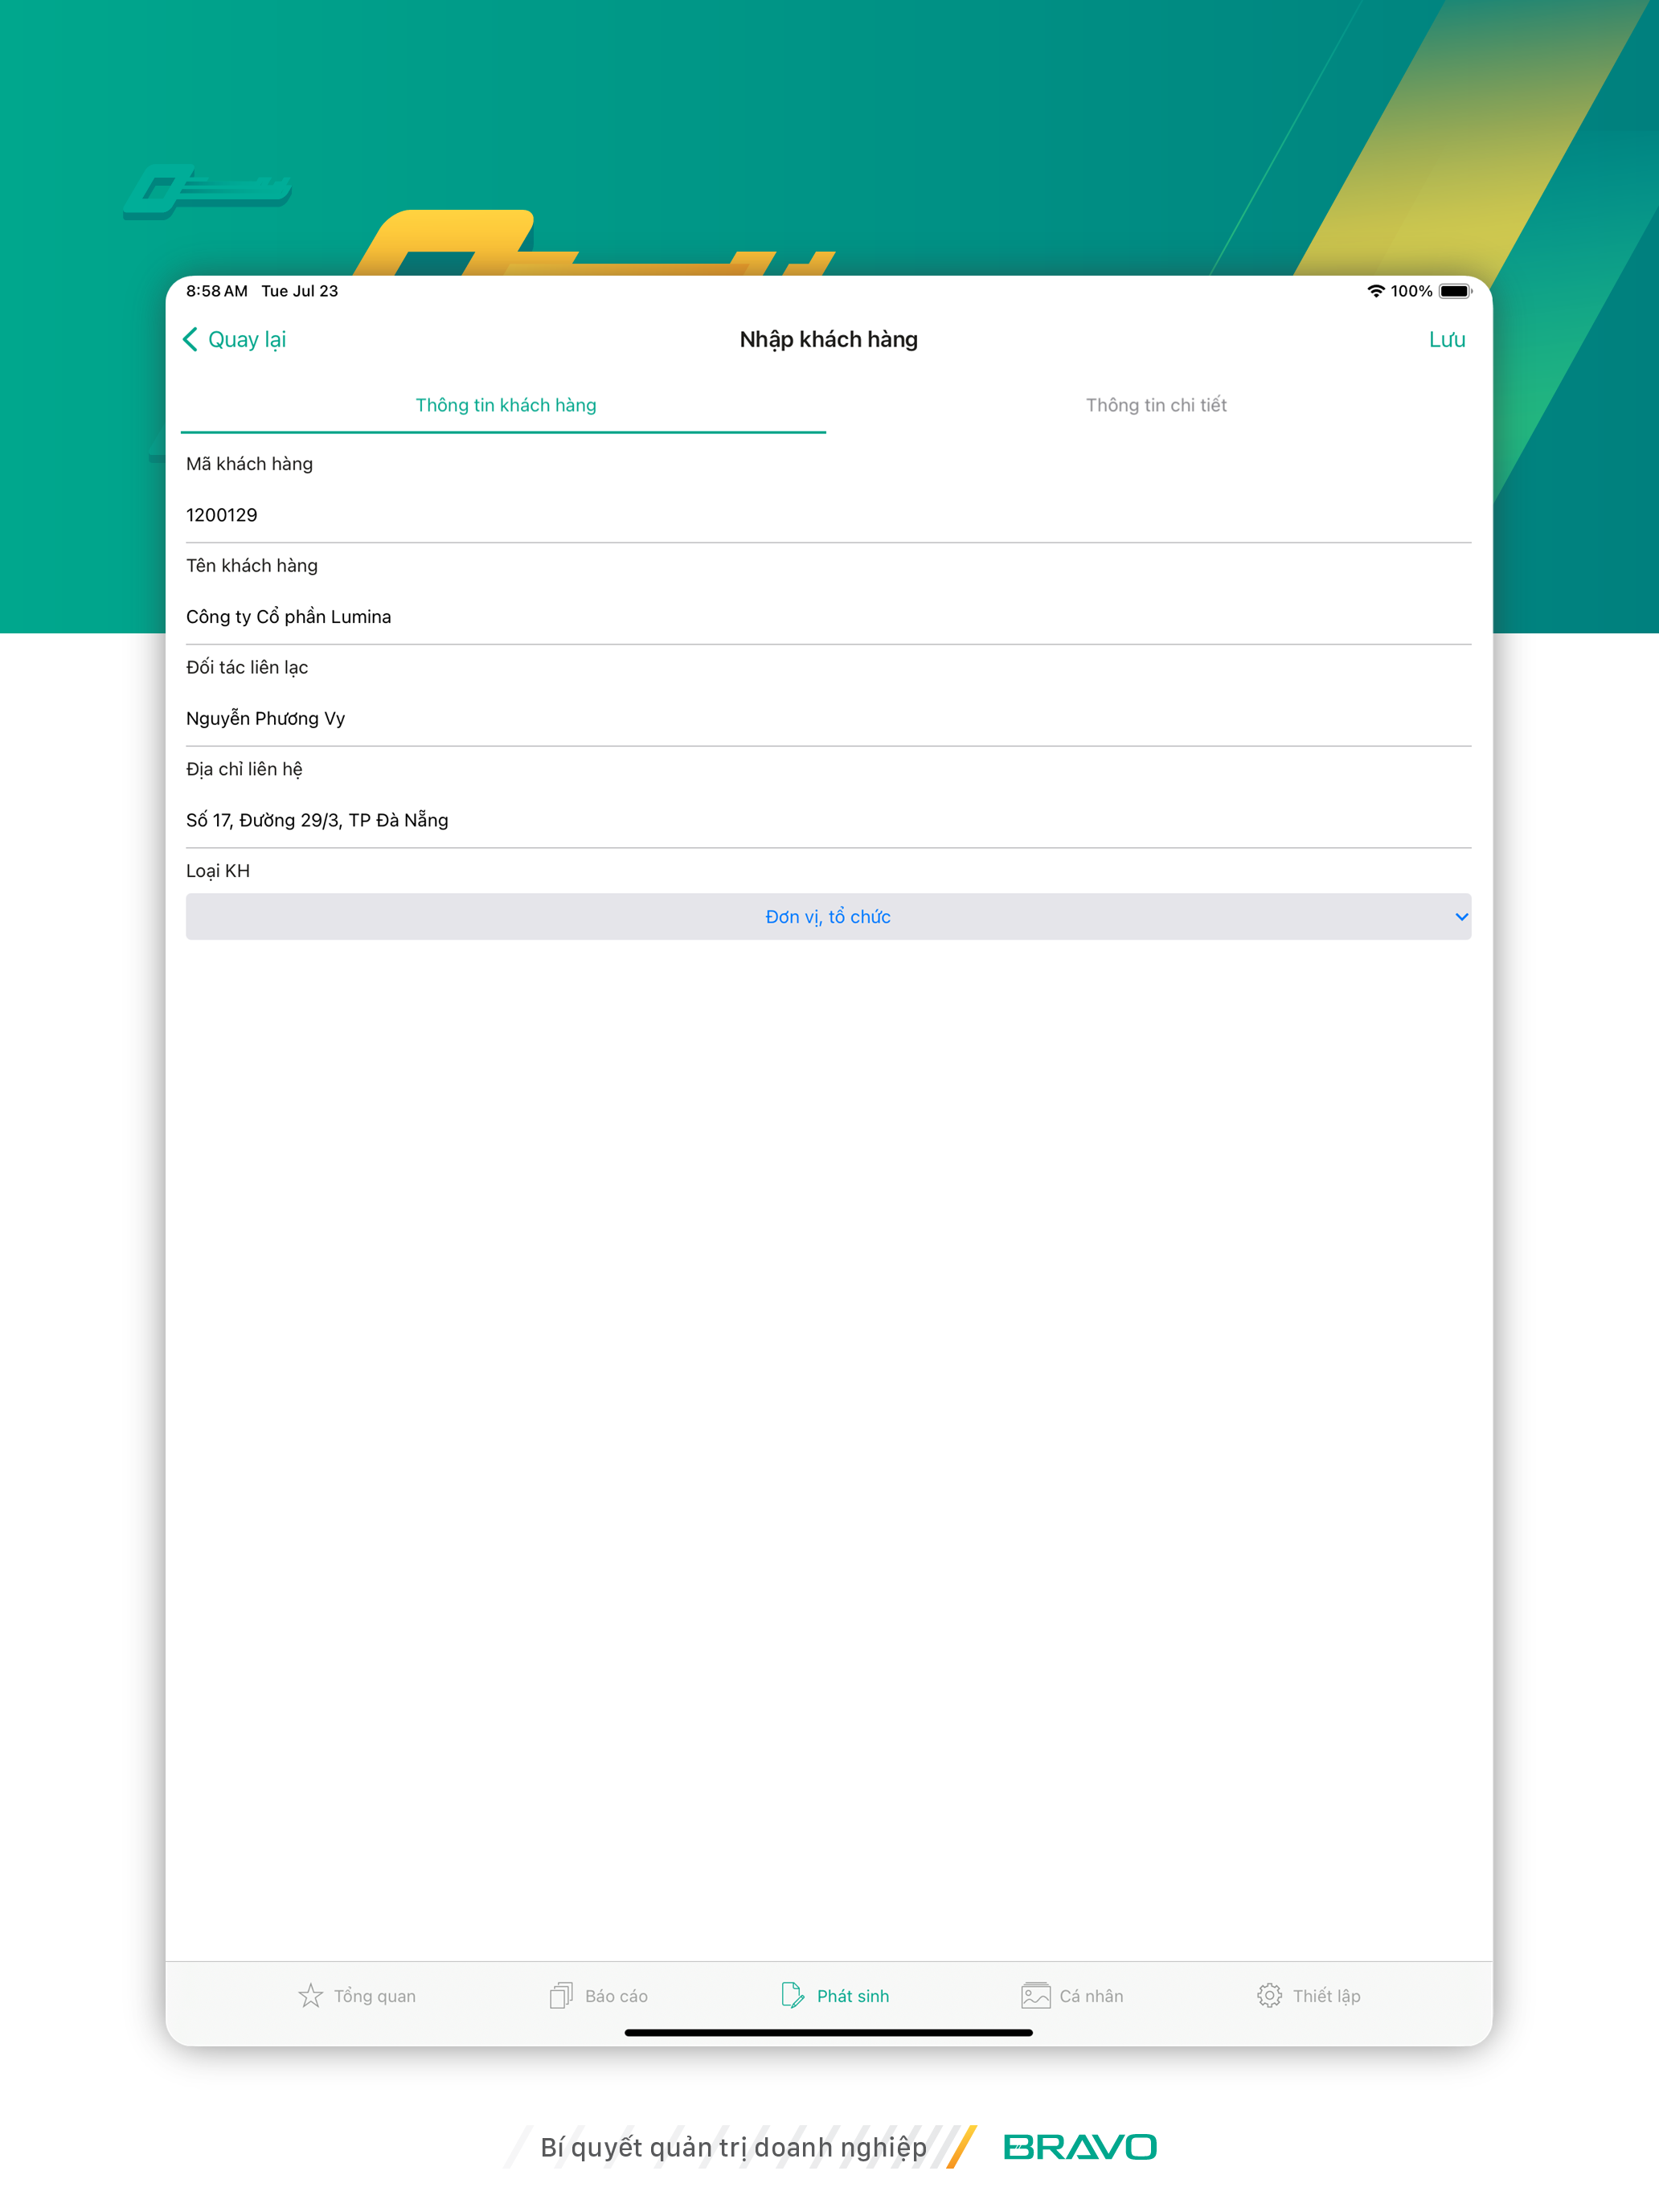Edit the Mã khách hàng field 1200129
Screen dimensions: 1659x2212
pyautogui.click(x=828, y=515)
